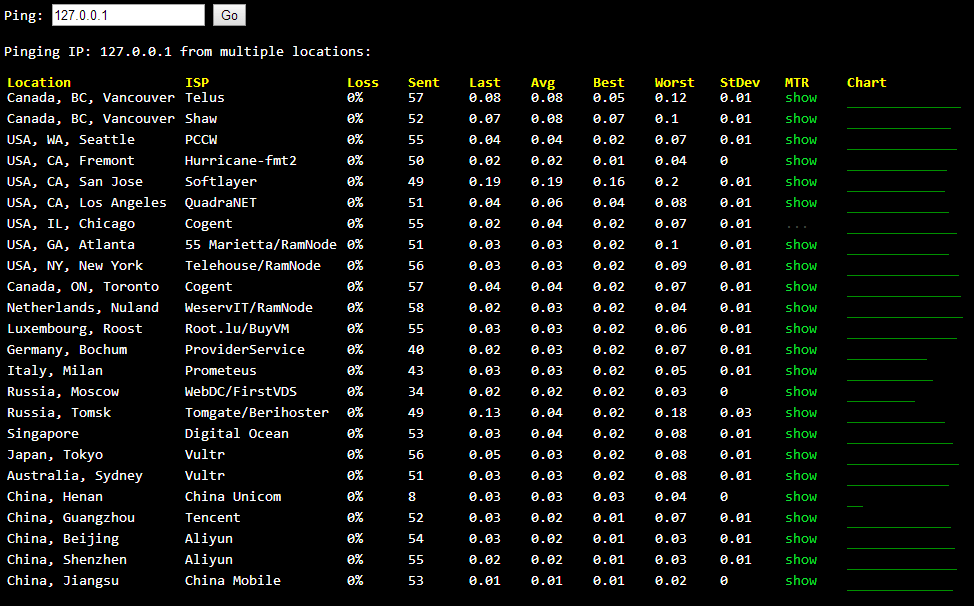Open MTR for New York Telehouse/RamNode
Image resolution: width=974 pixels, height=606 pixels.
click(x=801, y=266)
